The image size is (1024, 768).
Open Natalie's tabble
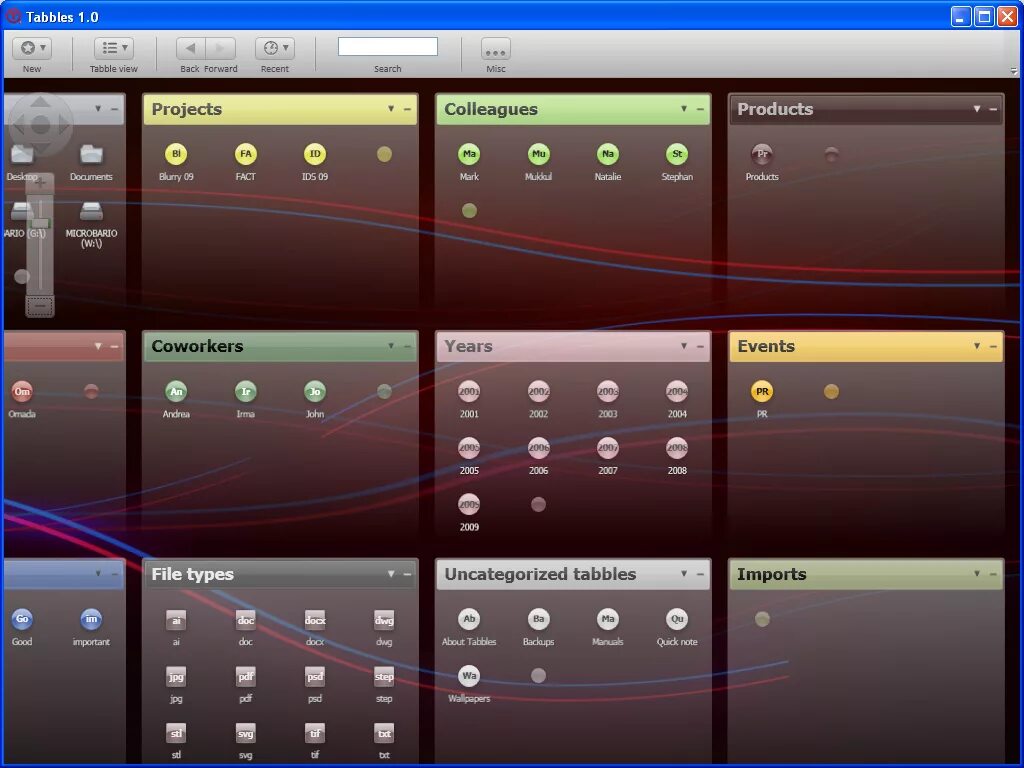[607, 155]
